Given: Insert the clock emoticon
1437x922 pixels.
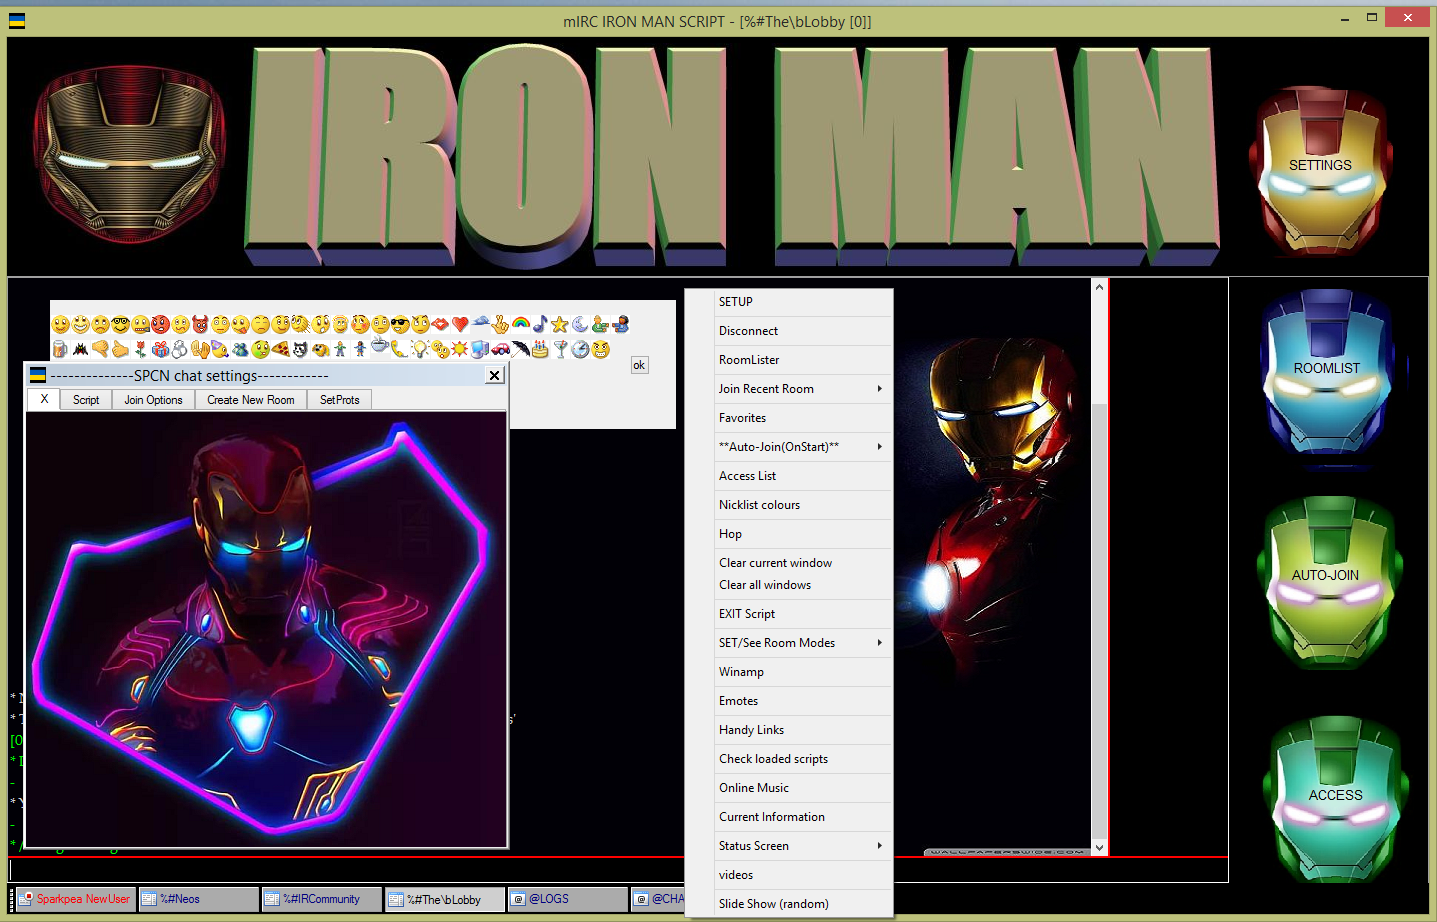Looking at the screenshot, I should (x=580, y=349).
